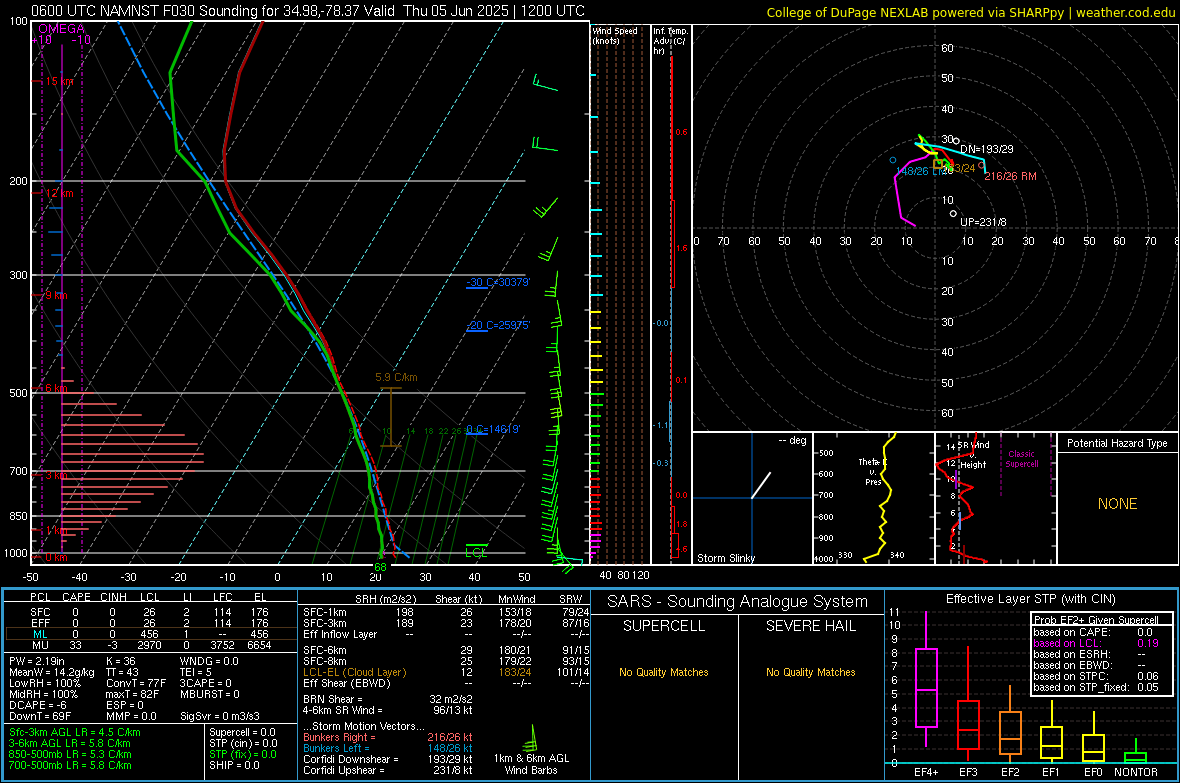Click the 'Storm Slinky' panel label
Screen dimensions: 1180x783
pyautogui.click(x=725, y=558)
